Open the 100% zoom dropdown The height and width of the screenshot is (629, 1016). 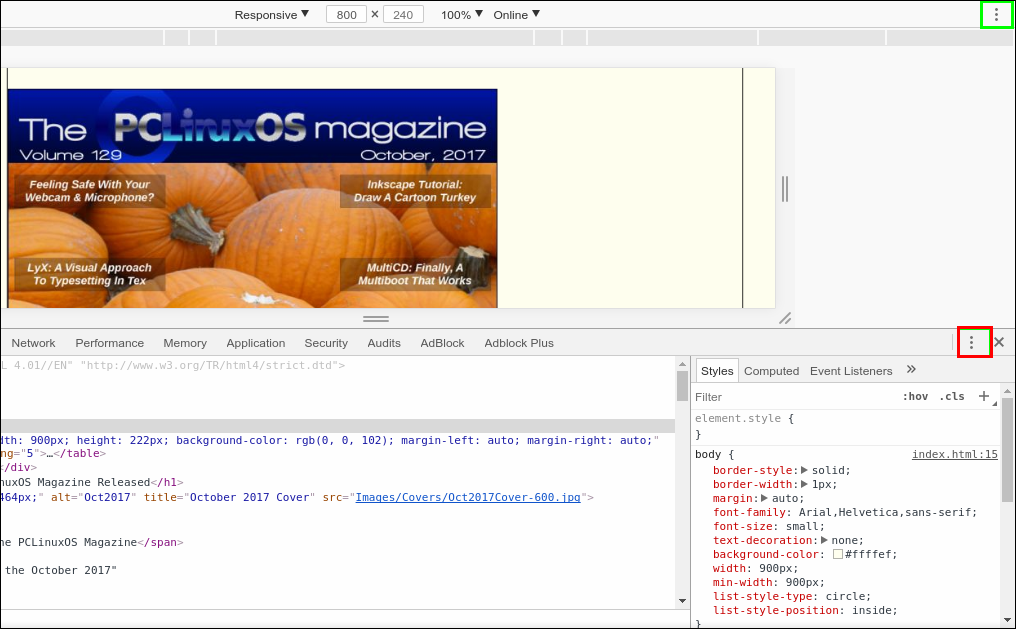point(461,14)
